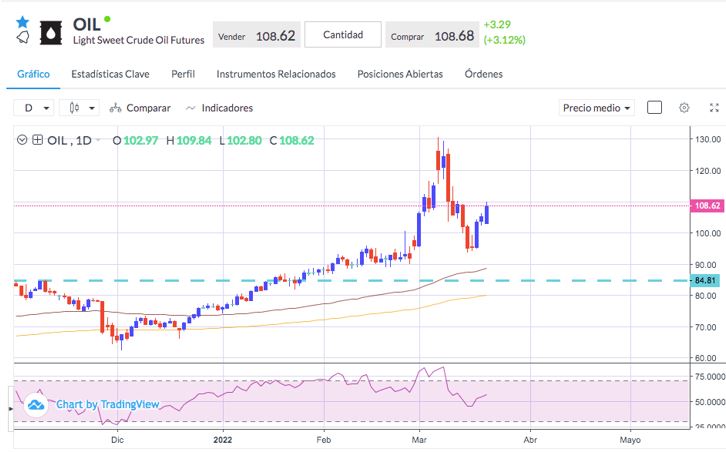The height and width of the screenshot is (452, 726).
Task: Click the Feb label on time axis
Action: click(x=324, y=440)
